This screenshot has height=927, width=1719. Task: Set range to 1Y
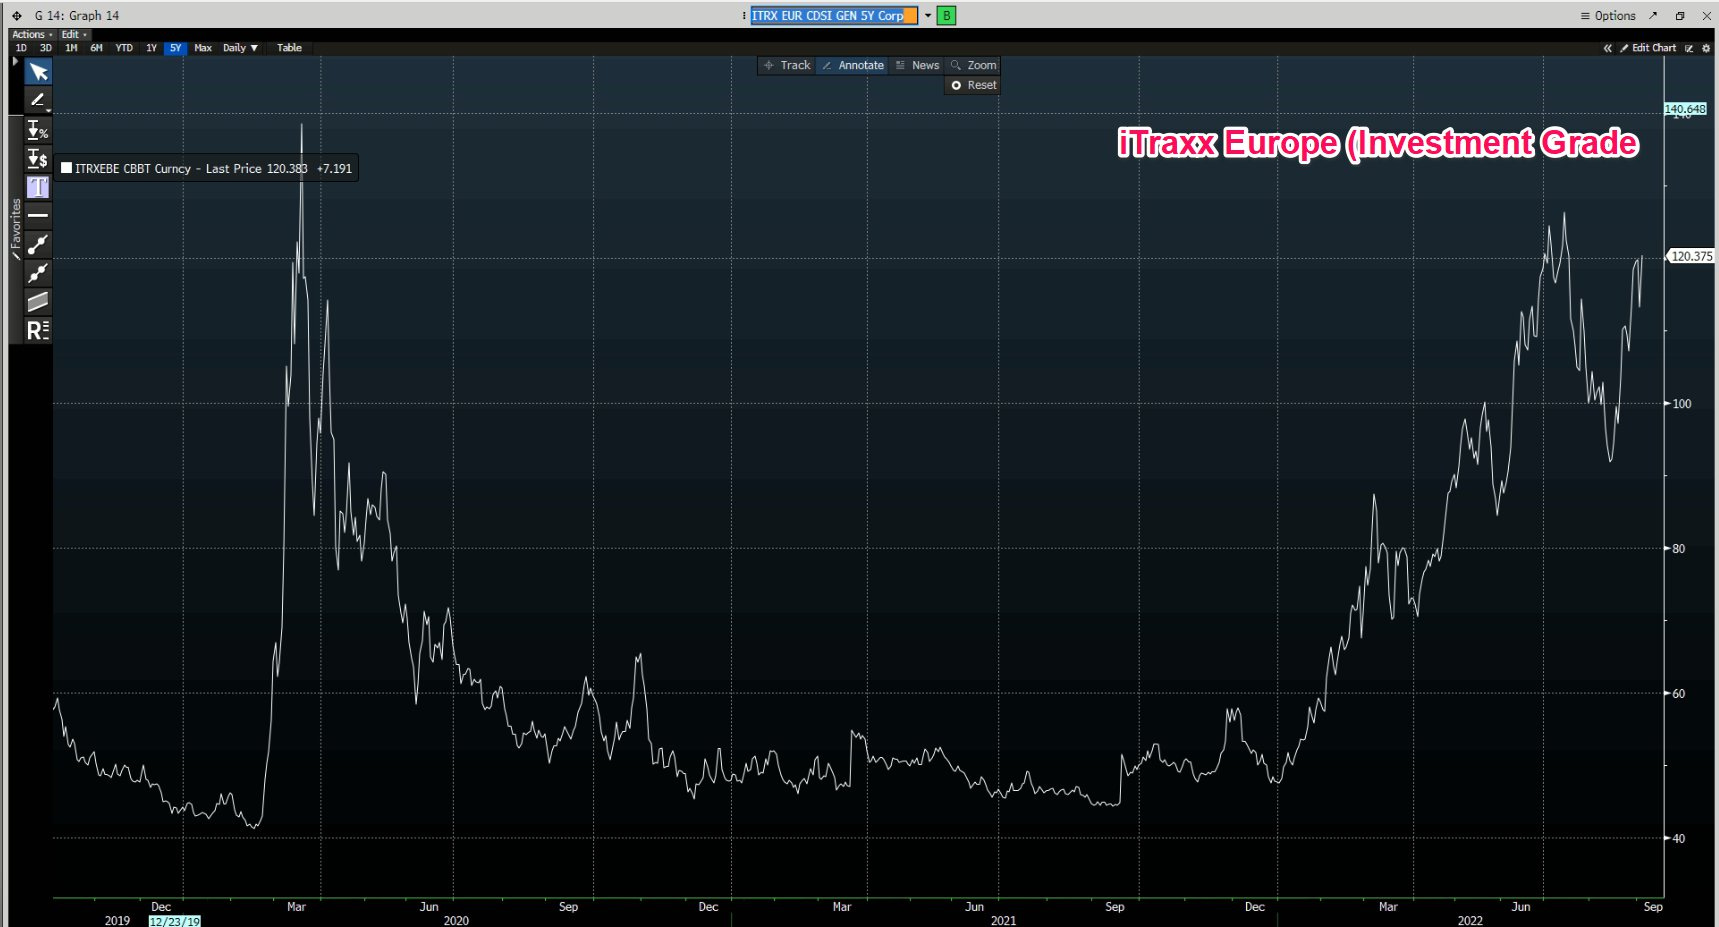click(x=151, y=48)
